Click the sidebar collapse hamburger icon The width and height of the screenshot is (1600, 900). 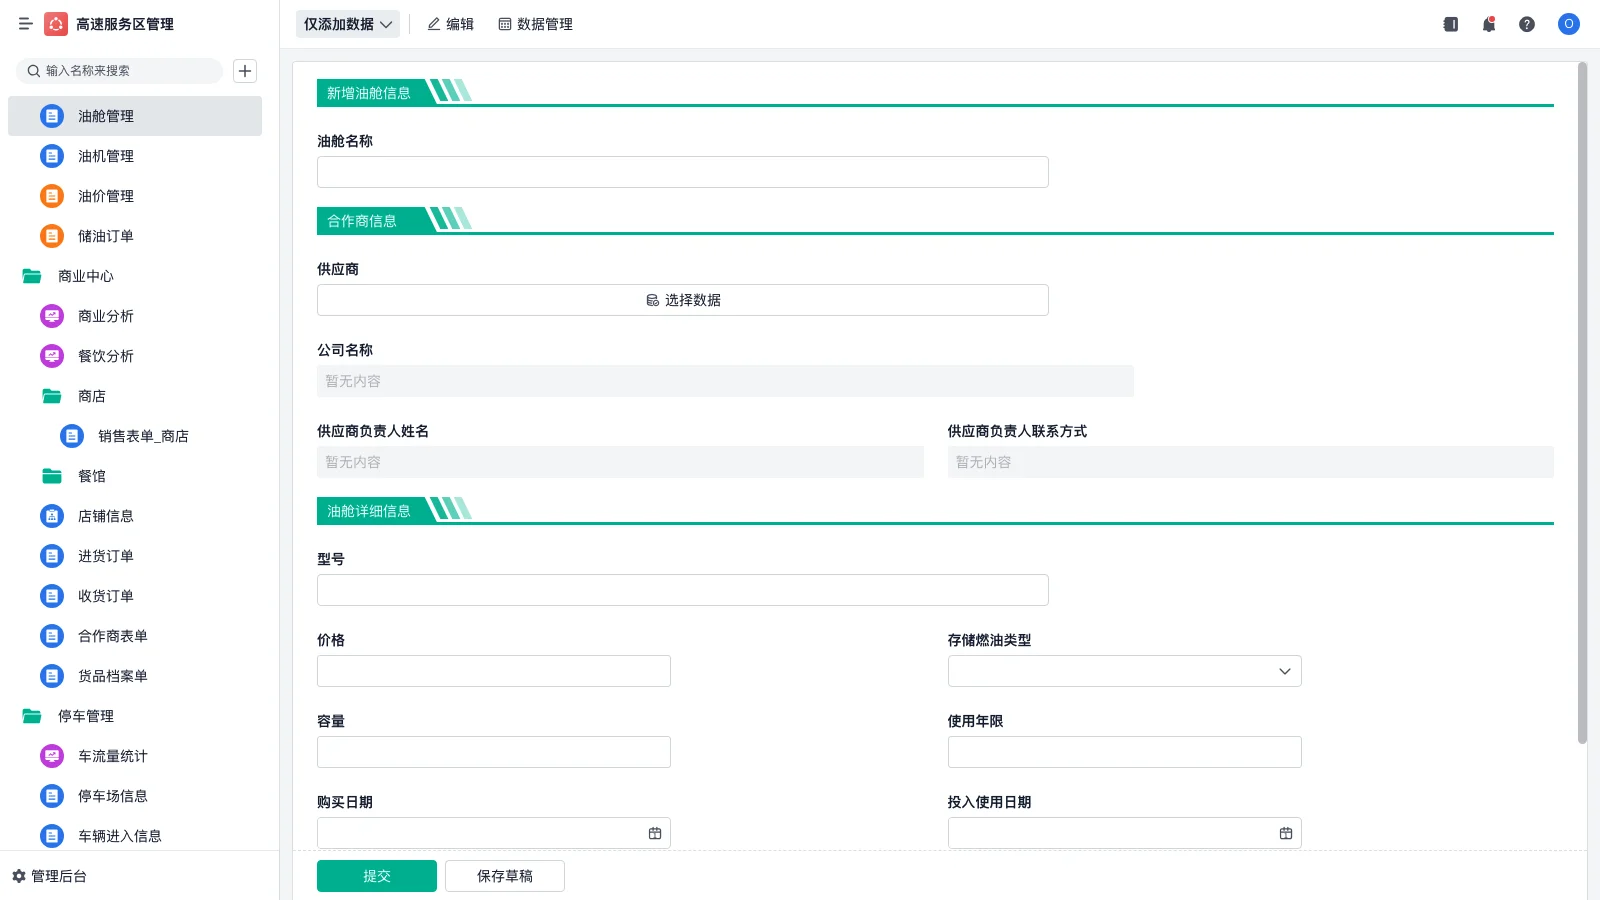point(25,24)
